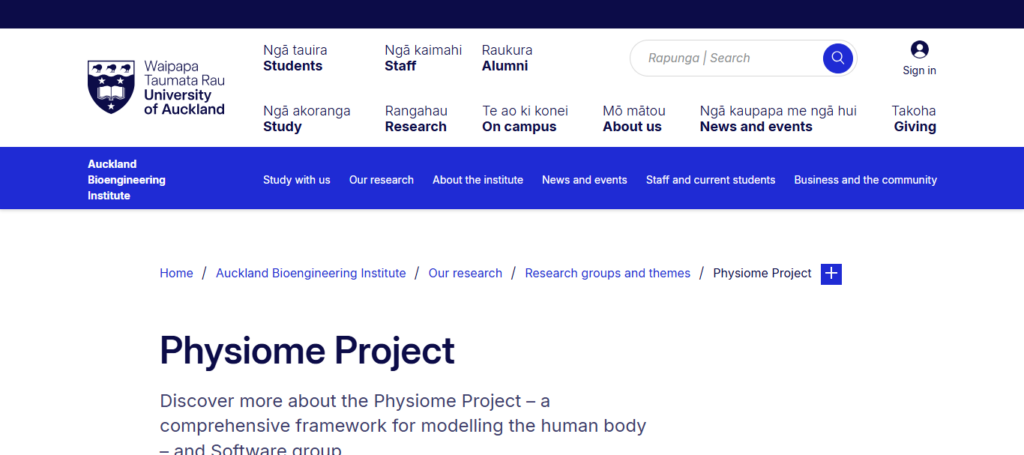Viewport: 1024px width, 455px height.
Task: Open the Staff menu
Action: click(x=423, y=58)
